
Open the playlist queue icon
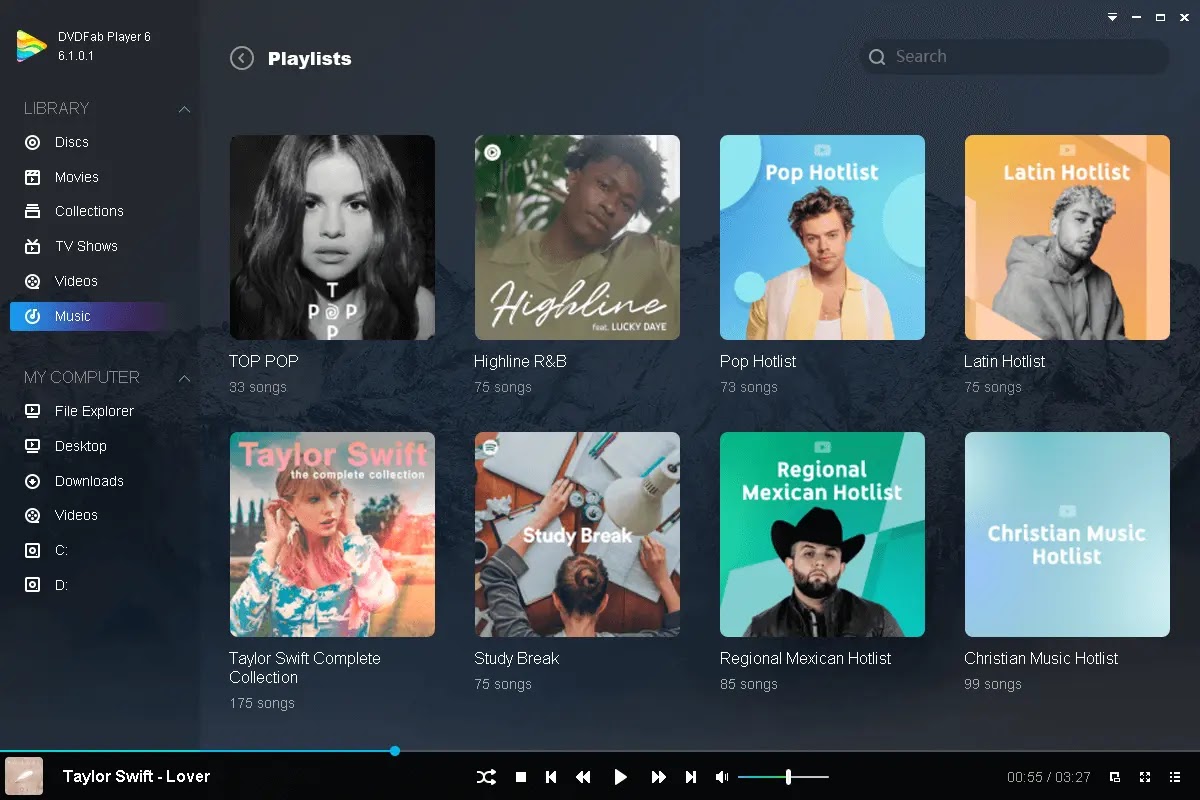[1175, 777]
